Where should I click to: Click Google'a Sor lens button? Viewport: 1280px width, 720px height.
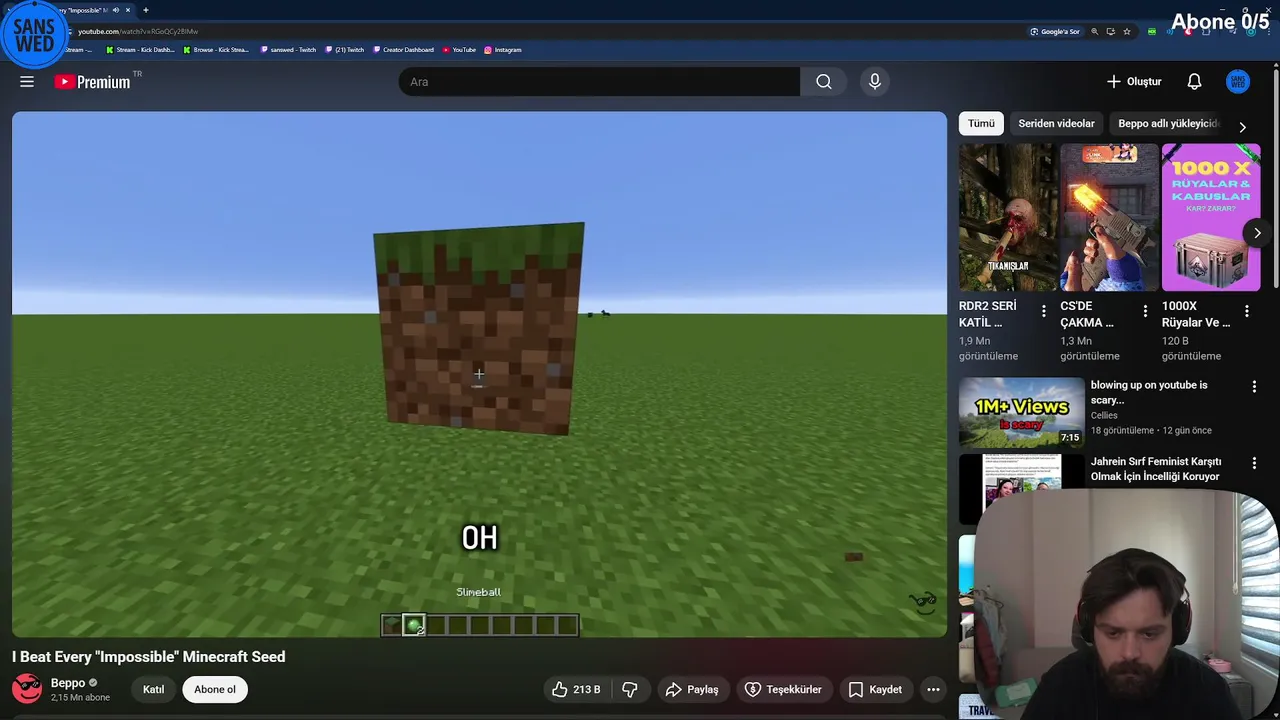point(1055,32)
